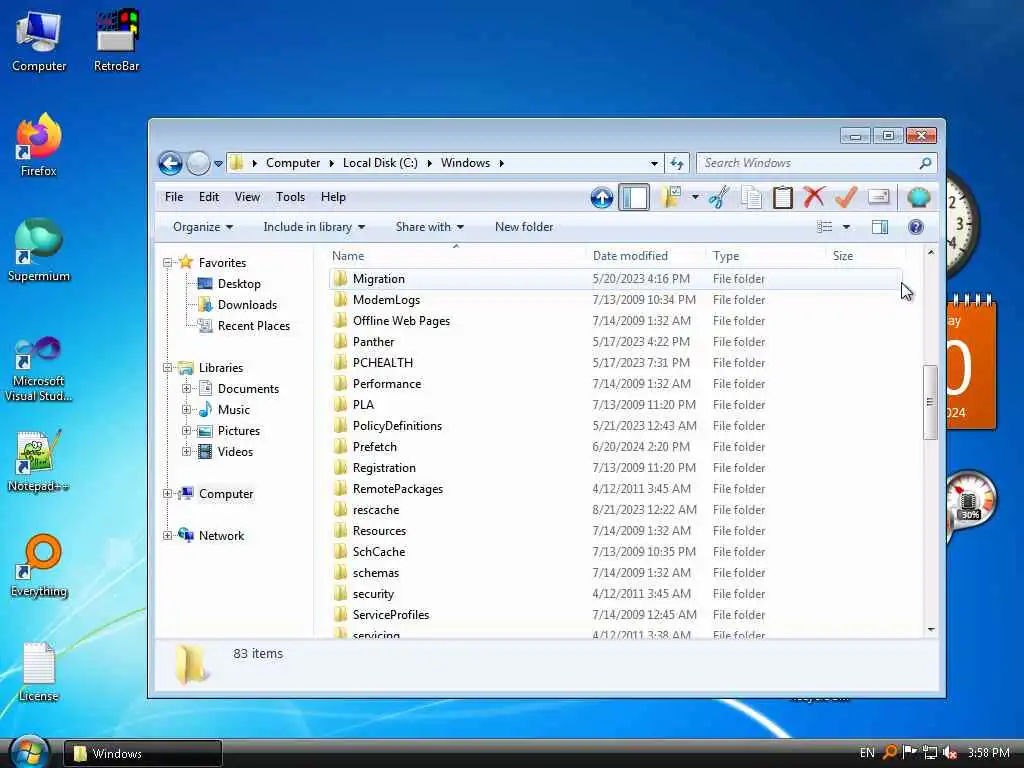Select Desktop under Favorites

click(x=239, y=284)
